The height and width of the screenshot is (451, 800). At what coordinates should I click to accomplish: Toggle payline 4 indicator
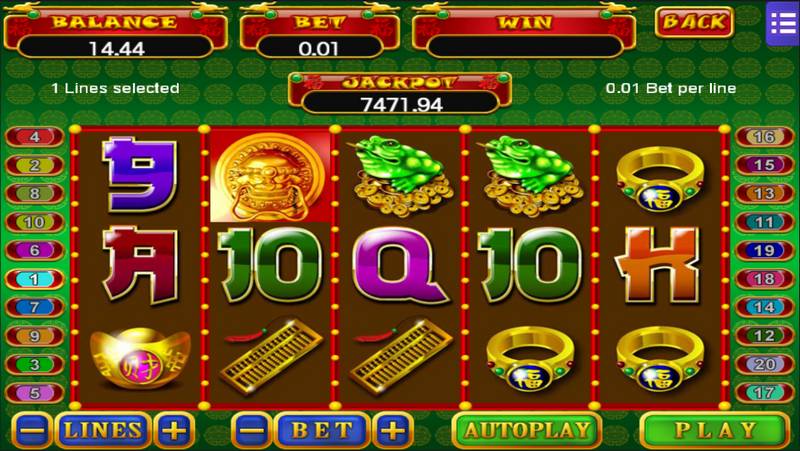click(35, 137)
